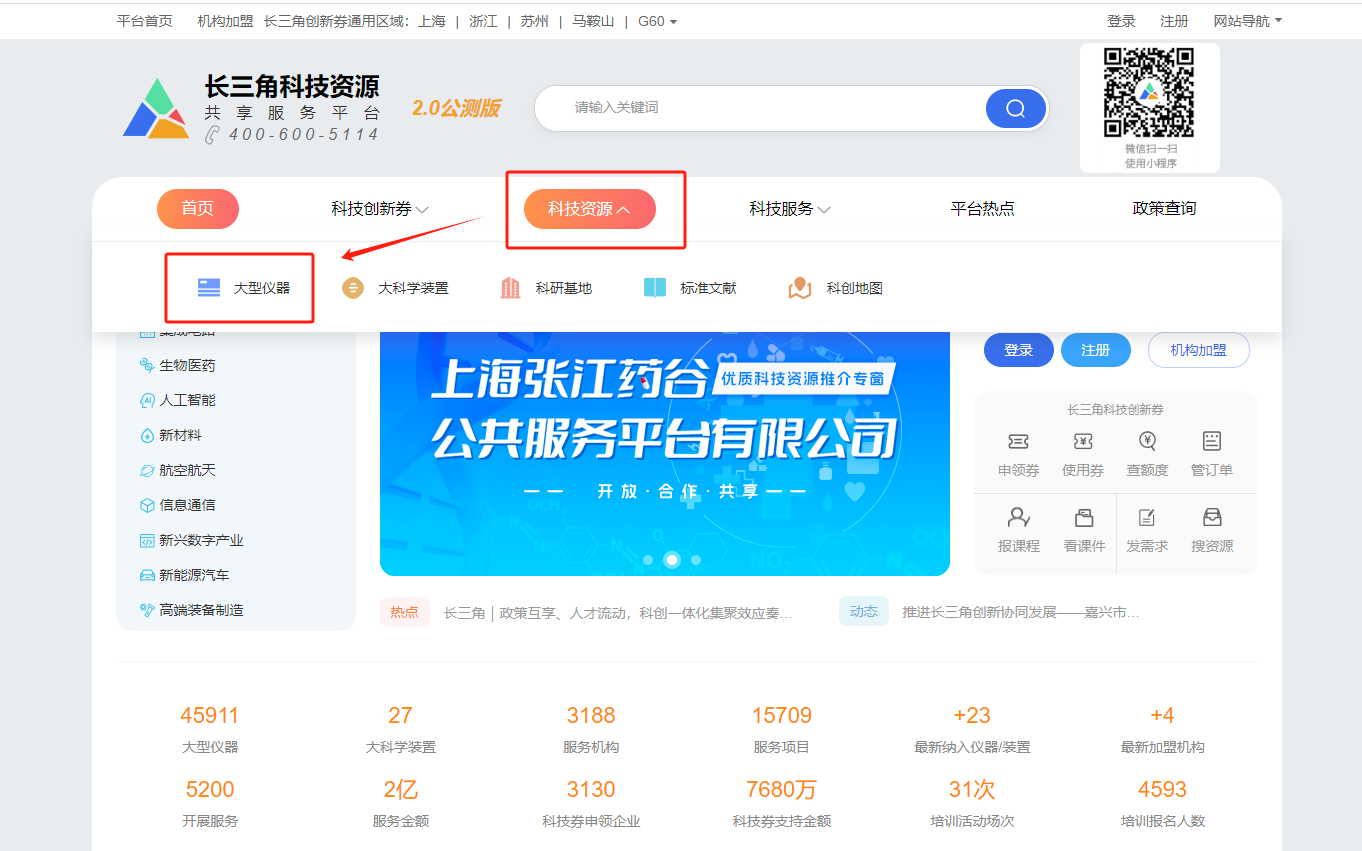
Task: Select 高端装备制造 category icon
Action: click(147, 610)
